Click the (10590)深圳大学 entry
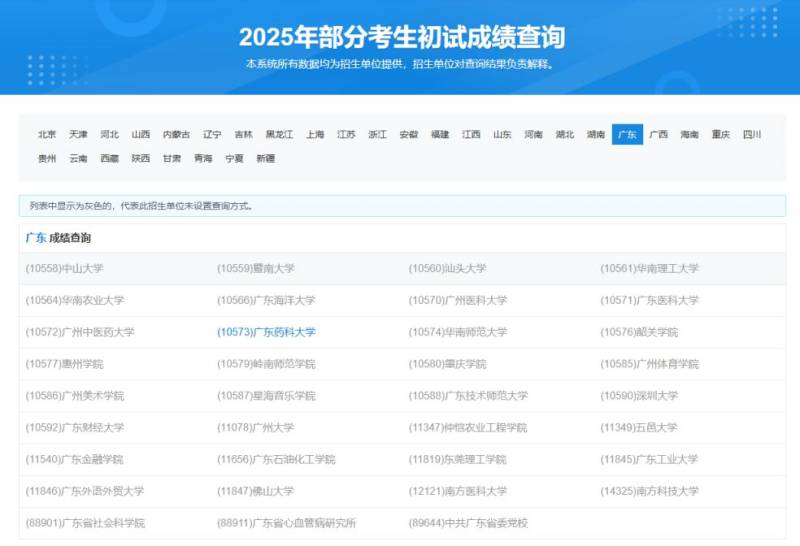Viewport: 800px width, 546px height. 639,395
